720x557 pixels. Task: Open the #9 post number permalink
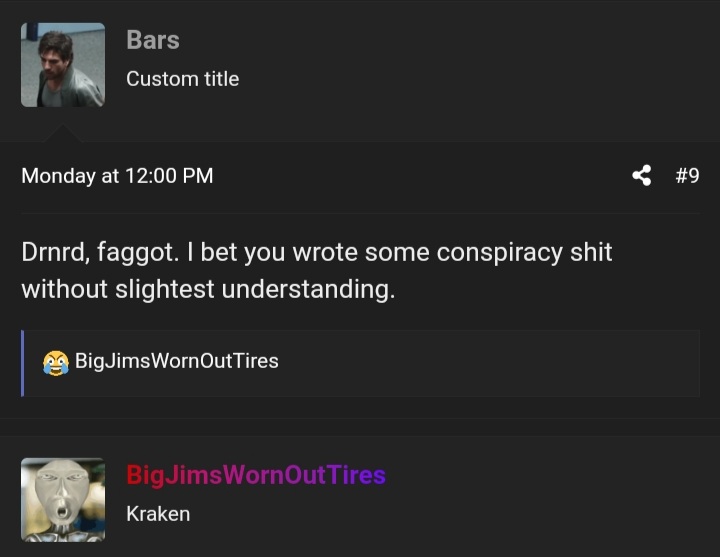tap(687, 175)
